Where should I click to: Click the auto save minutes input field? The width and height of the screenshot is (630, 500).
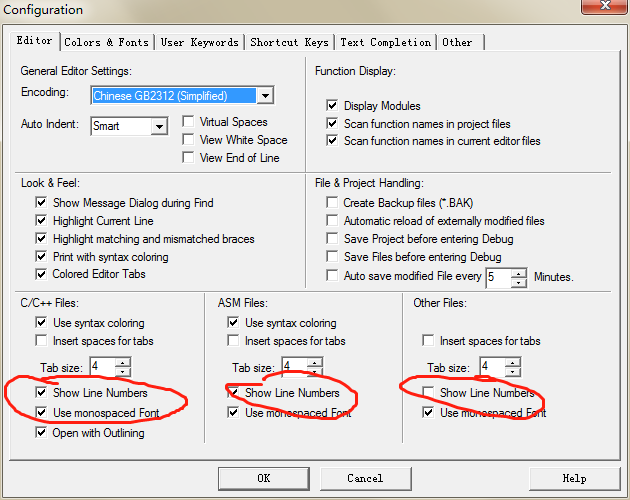click(497, 276)
